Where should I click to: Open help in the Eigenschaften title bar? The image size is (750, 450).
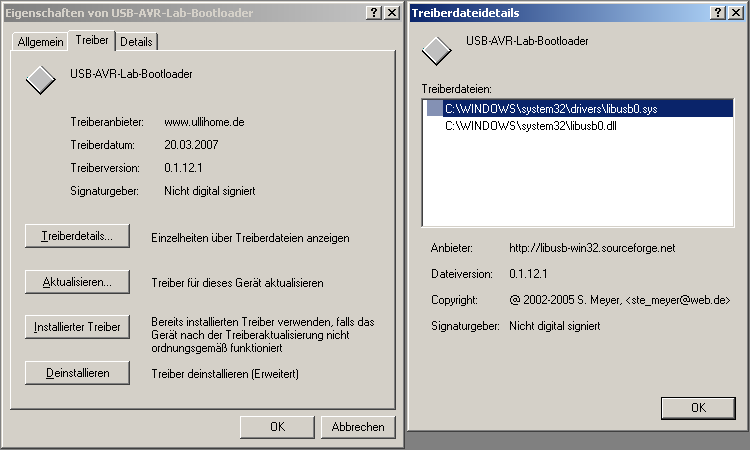click(374, 13)
